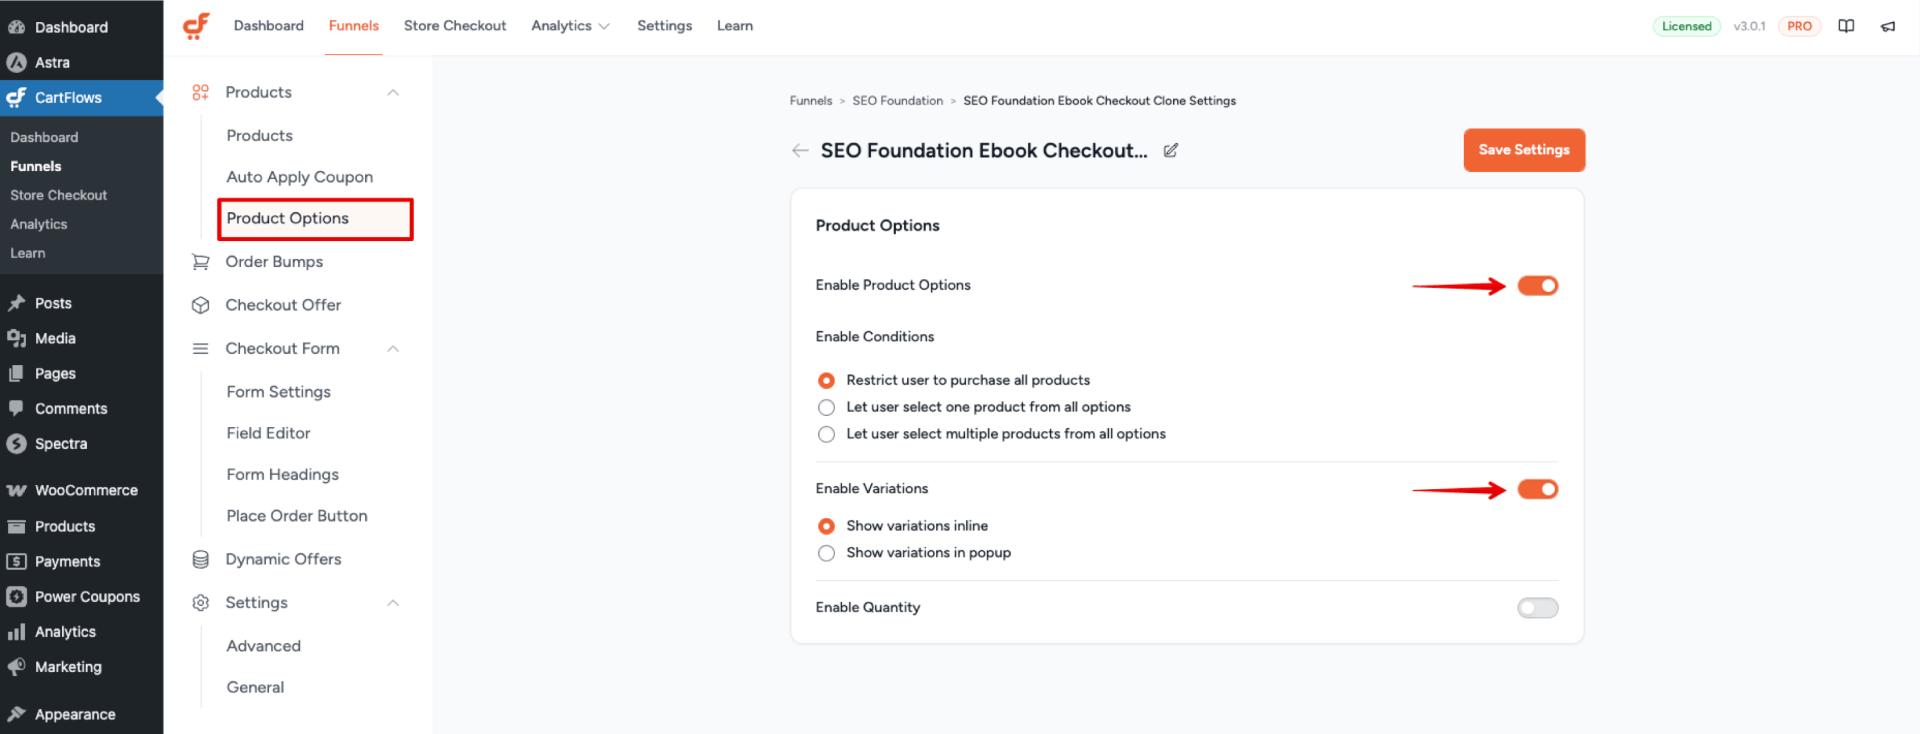The height and width of the screenshot is (734, 1920).
Task: Open the Store Checkout tab
Action: click(455, 26)
